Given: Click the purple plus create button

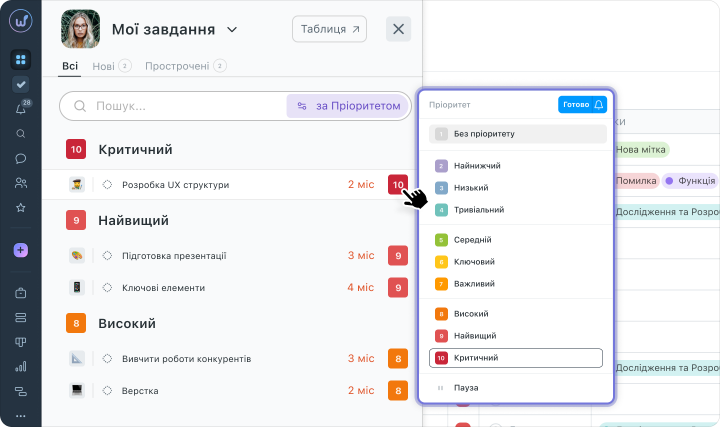Looking at the screenshot, I should [21, 250].
